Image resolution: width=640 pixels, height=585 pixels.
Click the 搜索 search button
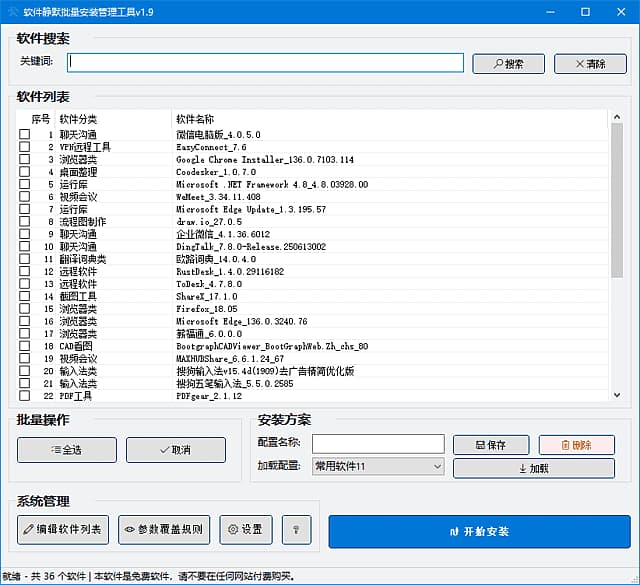tap(507, 63)
